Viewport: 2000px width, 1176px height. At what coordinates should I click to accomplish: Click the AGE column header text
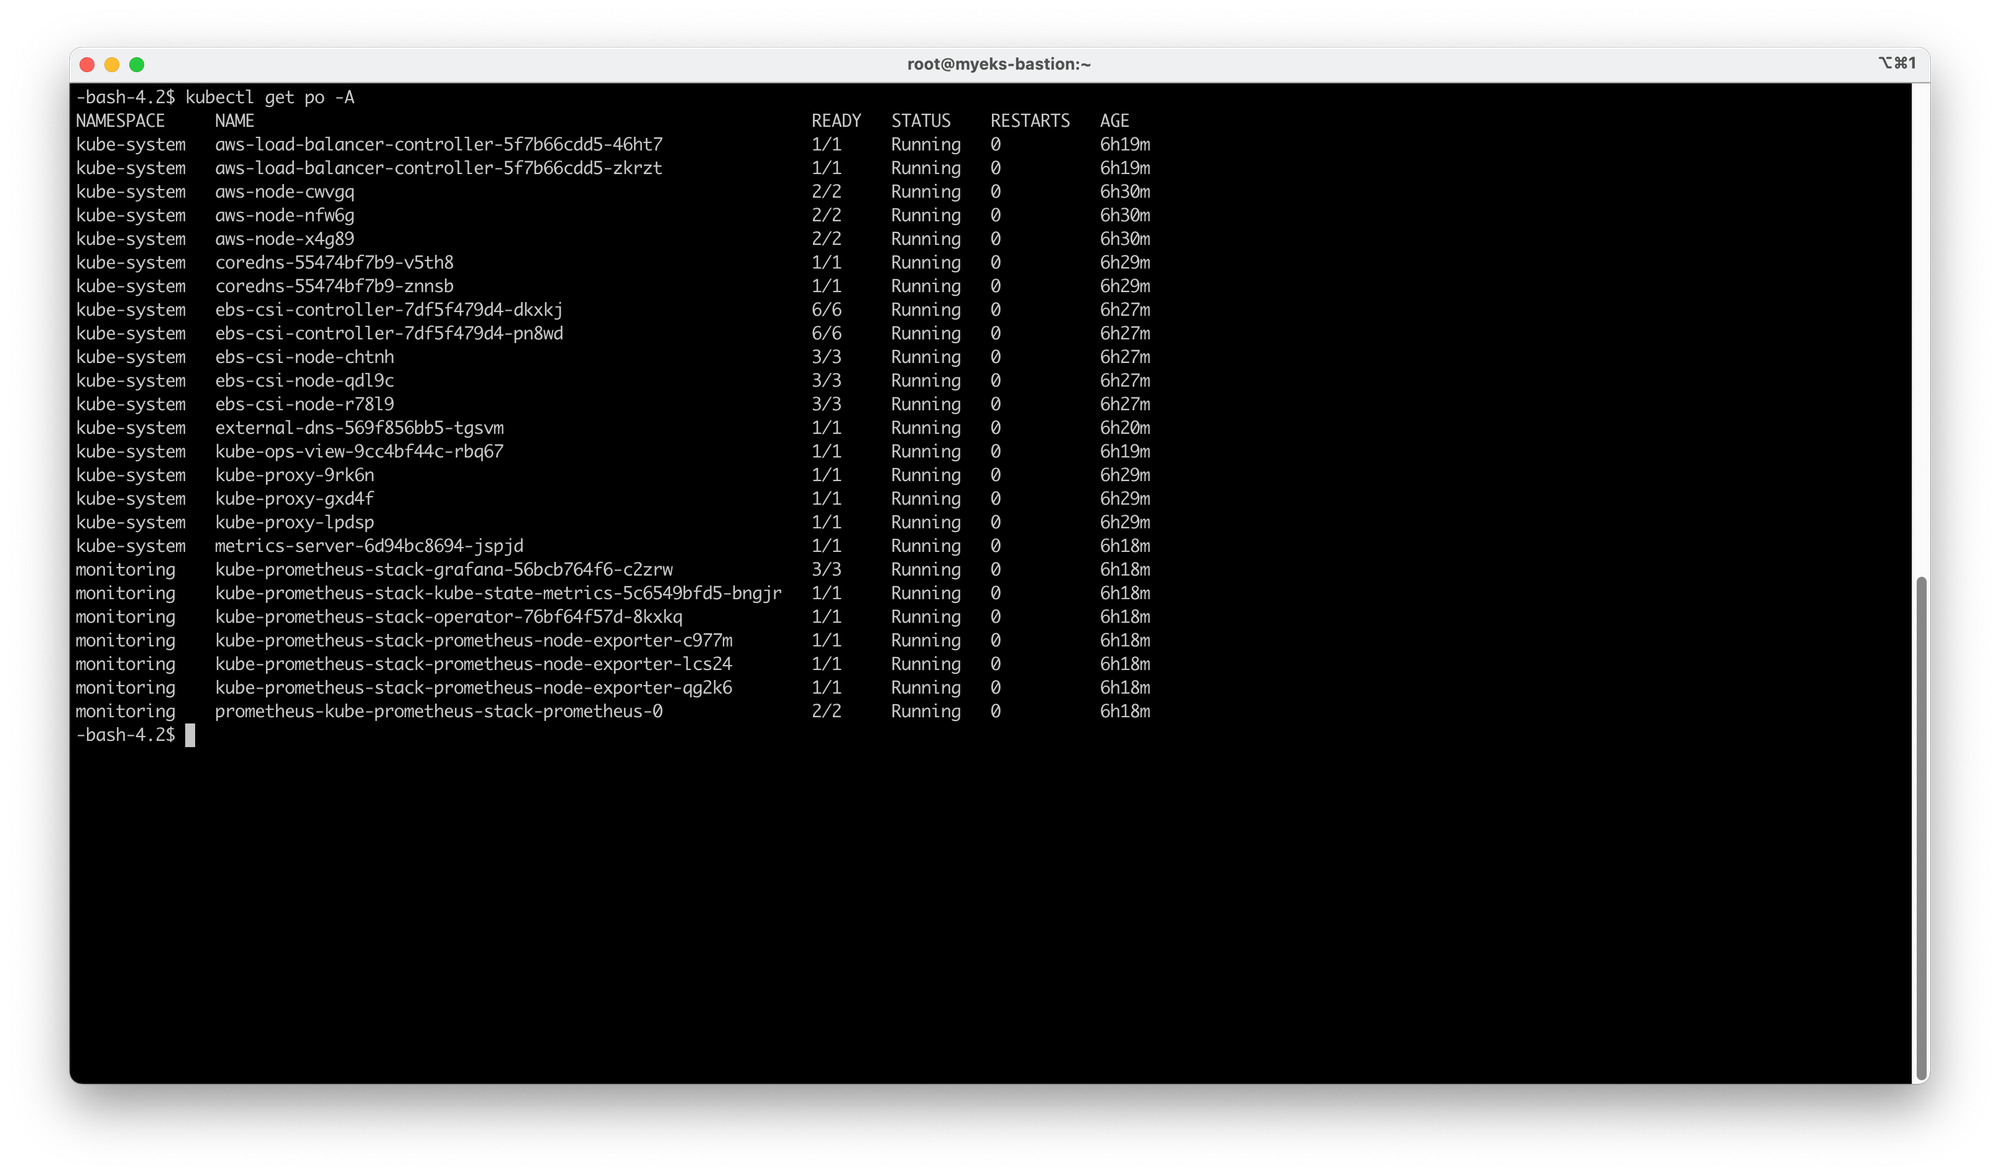(1114, 121)
